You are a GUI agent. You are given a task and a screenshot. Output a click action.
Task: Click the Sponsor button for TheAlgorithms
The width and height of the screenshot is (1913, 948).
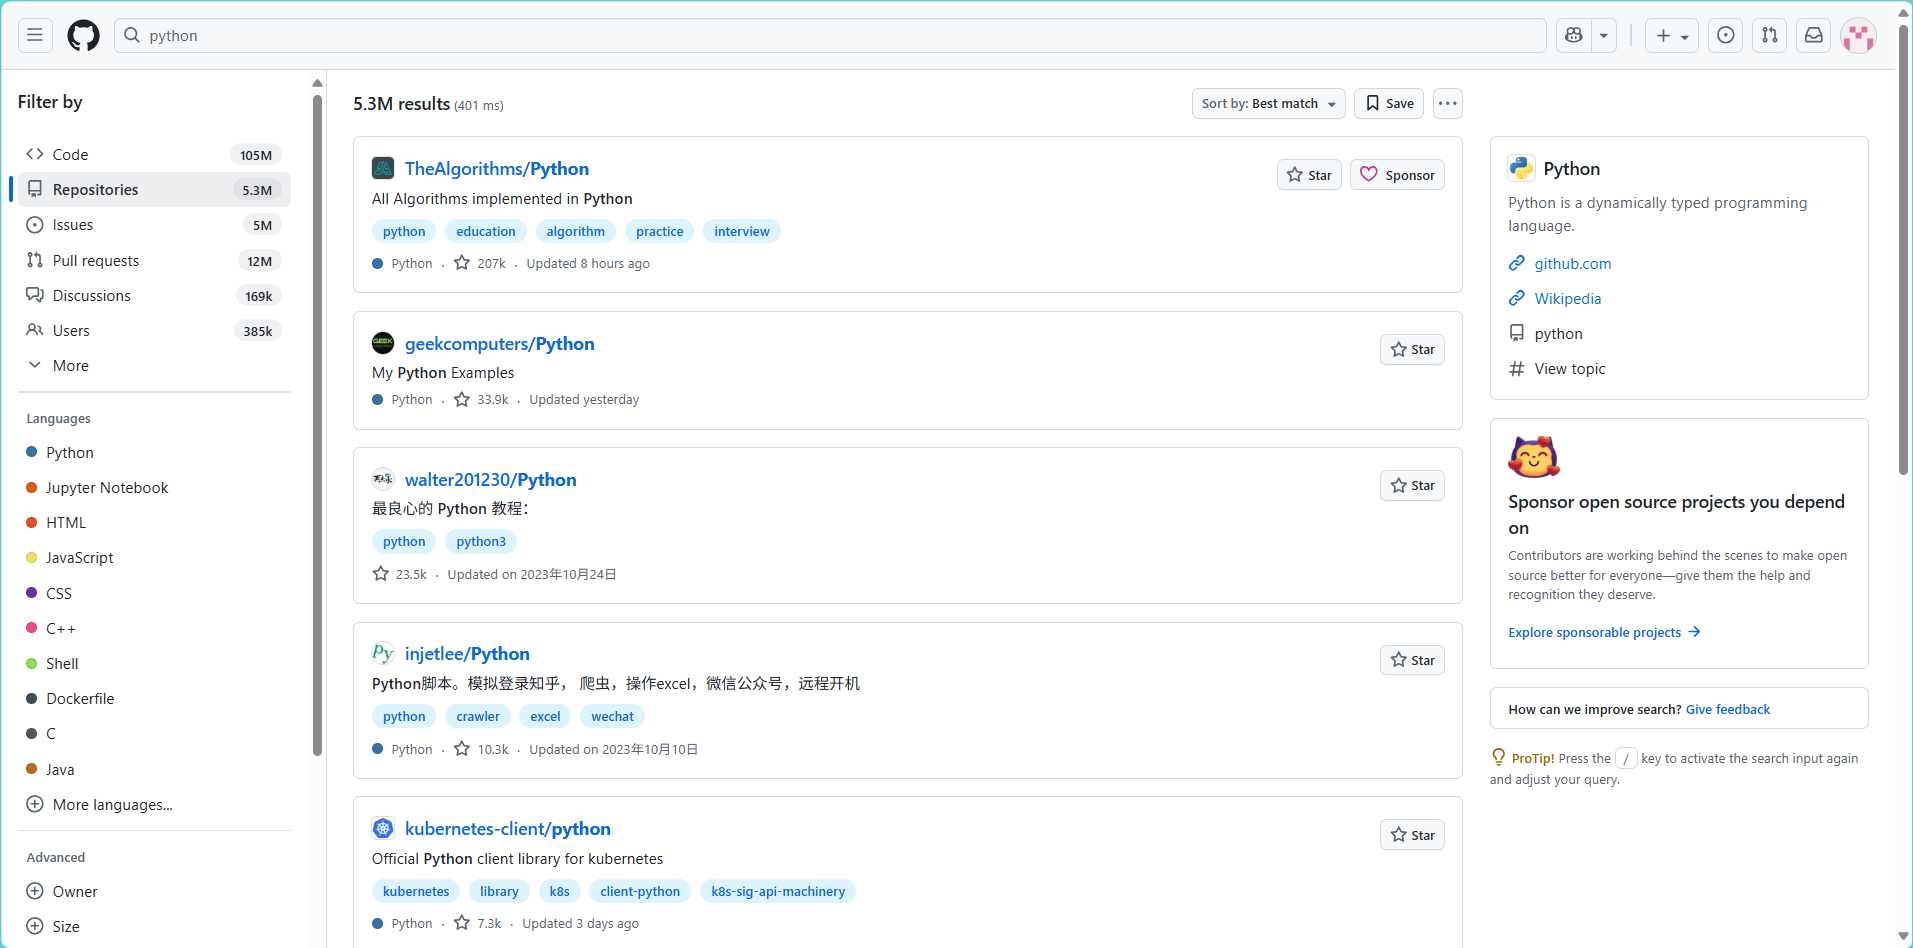(1397, 175)
